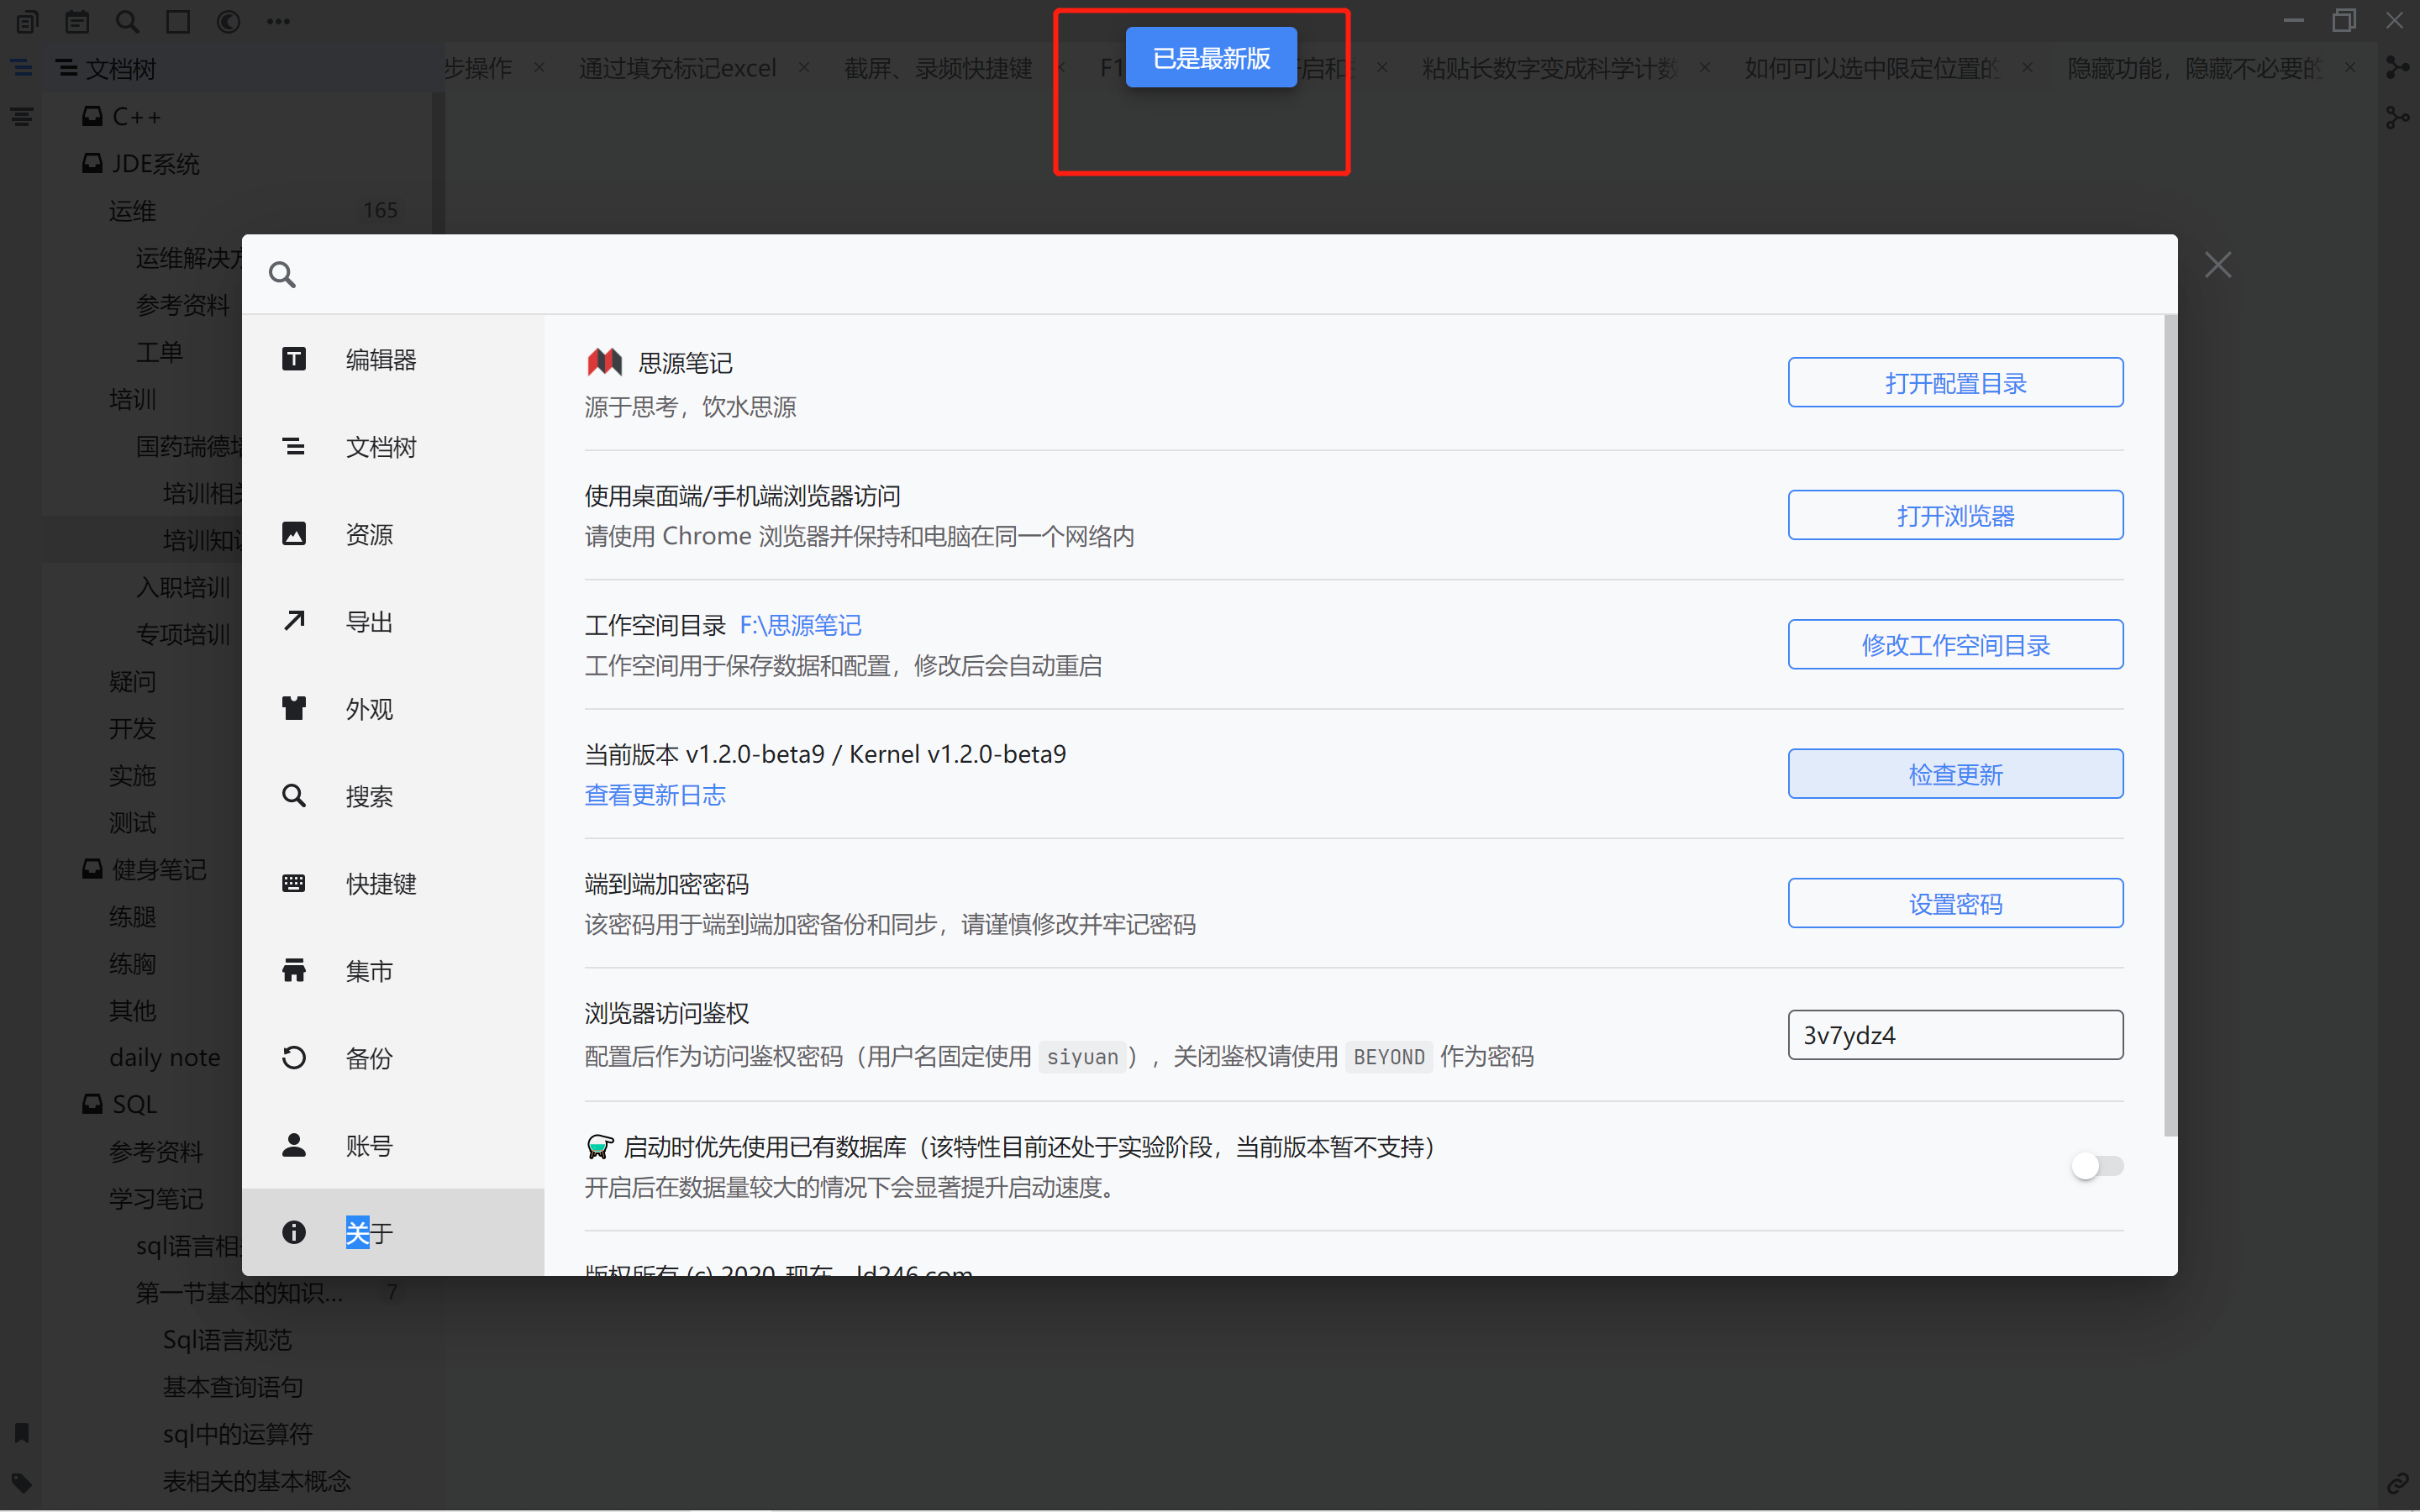Open the more options ellipsis icon
Image resolution: width=2420 pixels, height=1512 pixels.
[x=278, y=21]
